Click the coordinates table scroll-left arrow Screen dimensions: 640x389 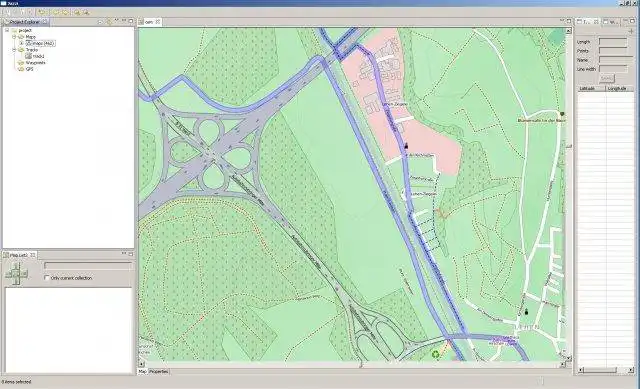pyautogui.click(x=580, y=370)
